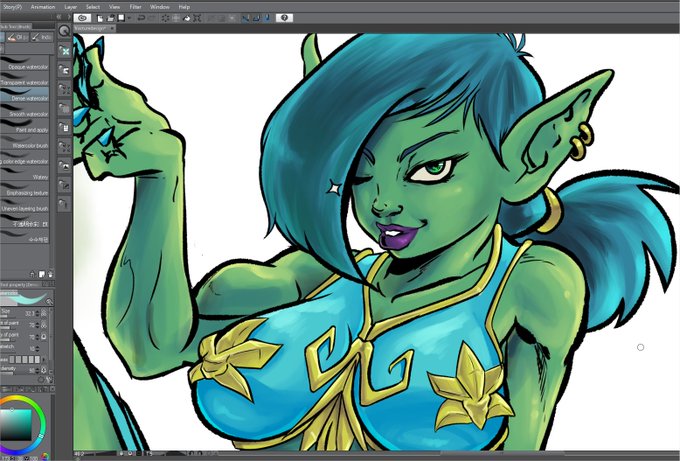
Task: Choose the Smooth watercolor brush
Action: pyautogui.click(x=24, y=111)
